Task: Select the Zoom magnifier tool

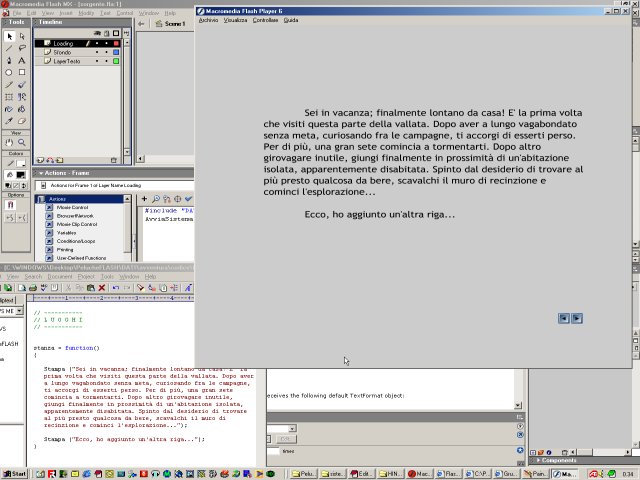Action: pos(22,142)
